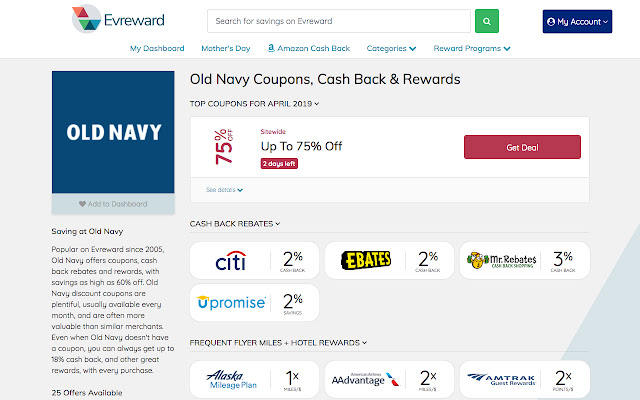The height and width of the screenshot is (400, 640).
Task: Click the Get Deal button
Action: pyautogui.click(x=522, y=147)
